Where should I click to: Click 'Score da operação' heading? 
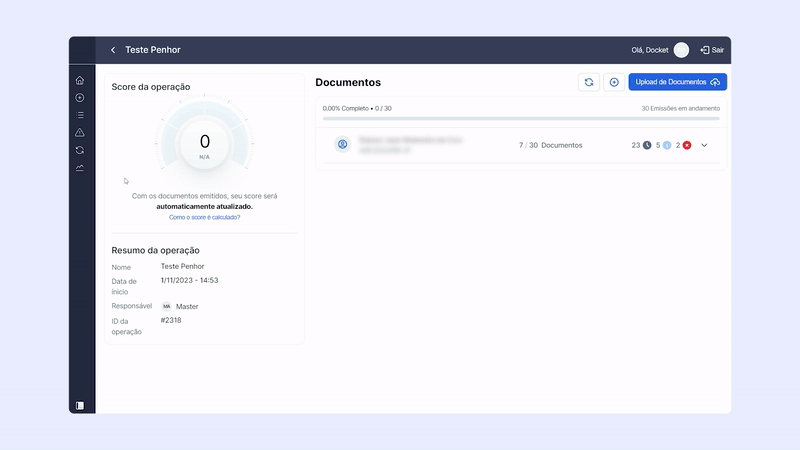(151, 87)
